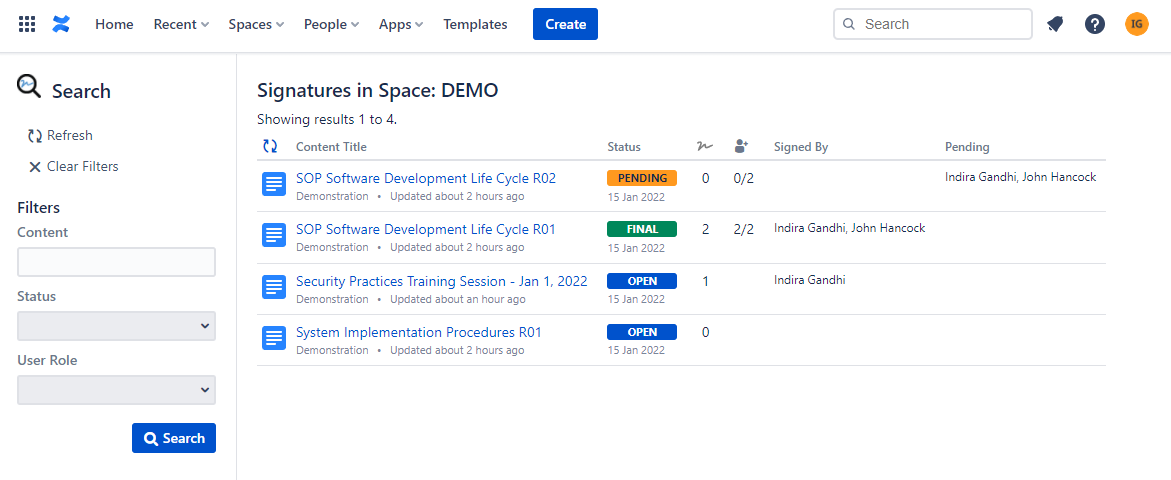This screenshot has height=480, width=1171.
Task: Click the refresh icon in table header
Action: tap(270, 146)
